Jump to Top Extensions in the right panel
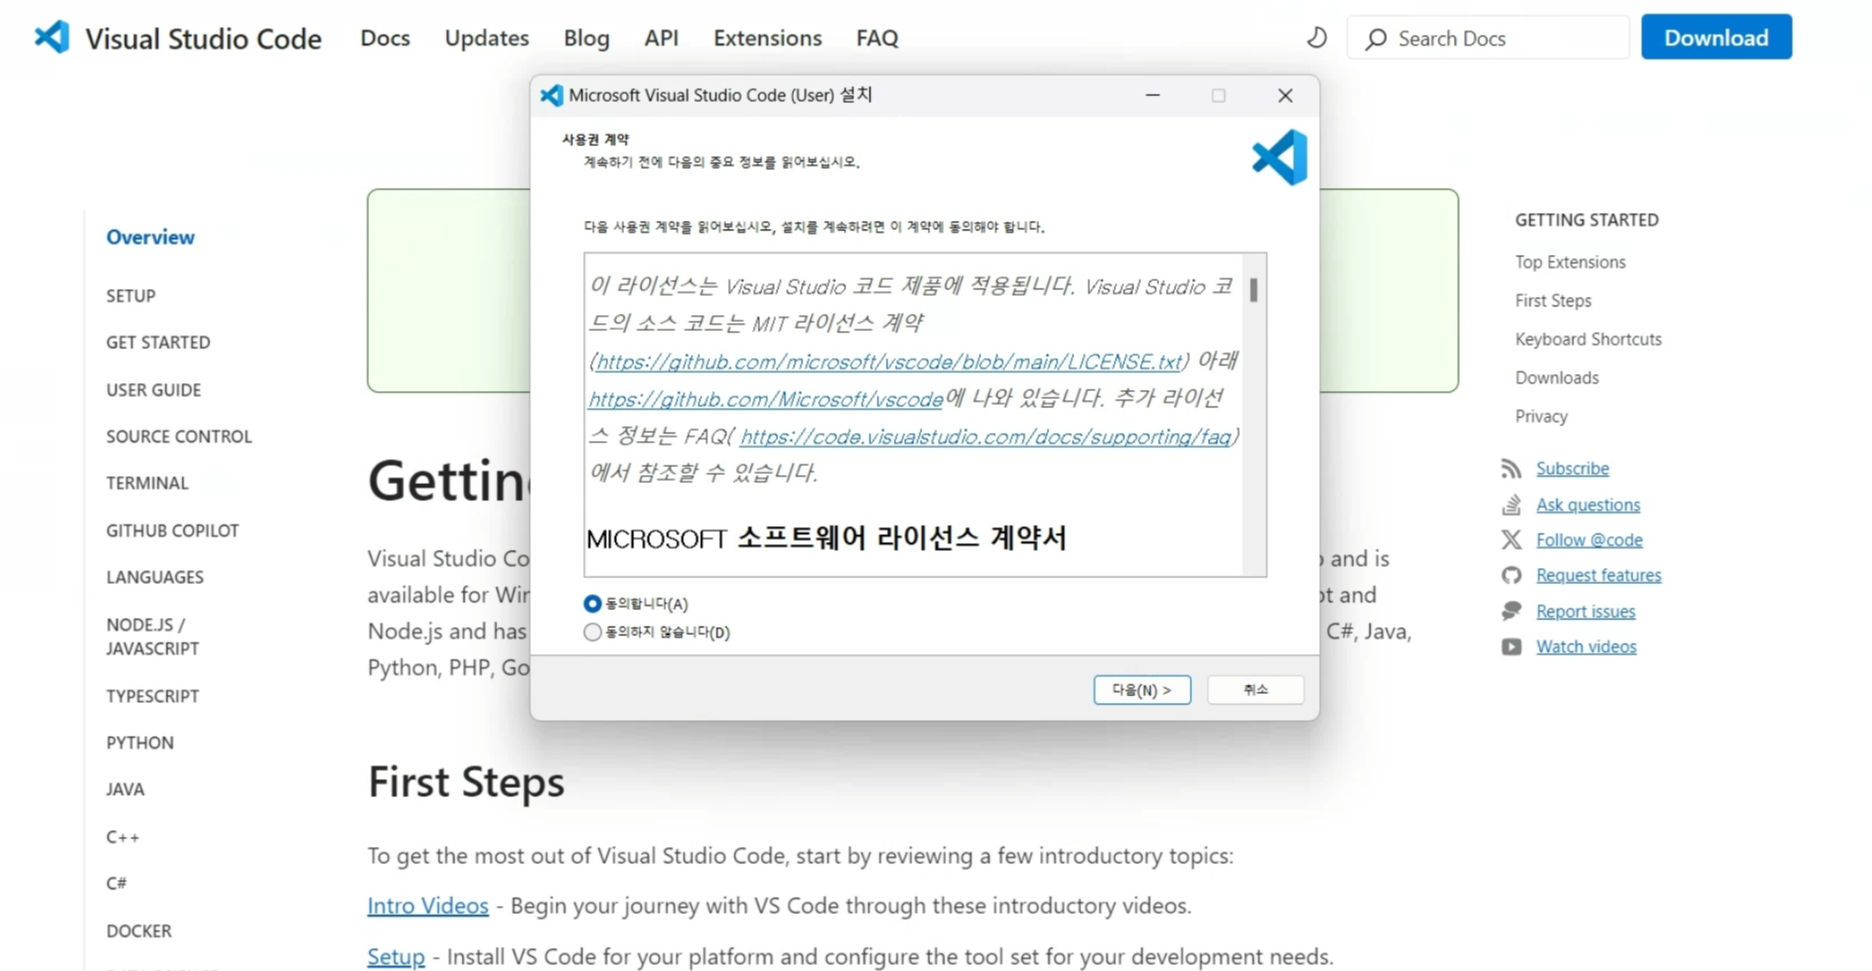The height and width of the screenshot is (971, 1872). point(1570,262)
